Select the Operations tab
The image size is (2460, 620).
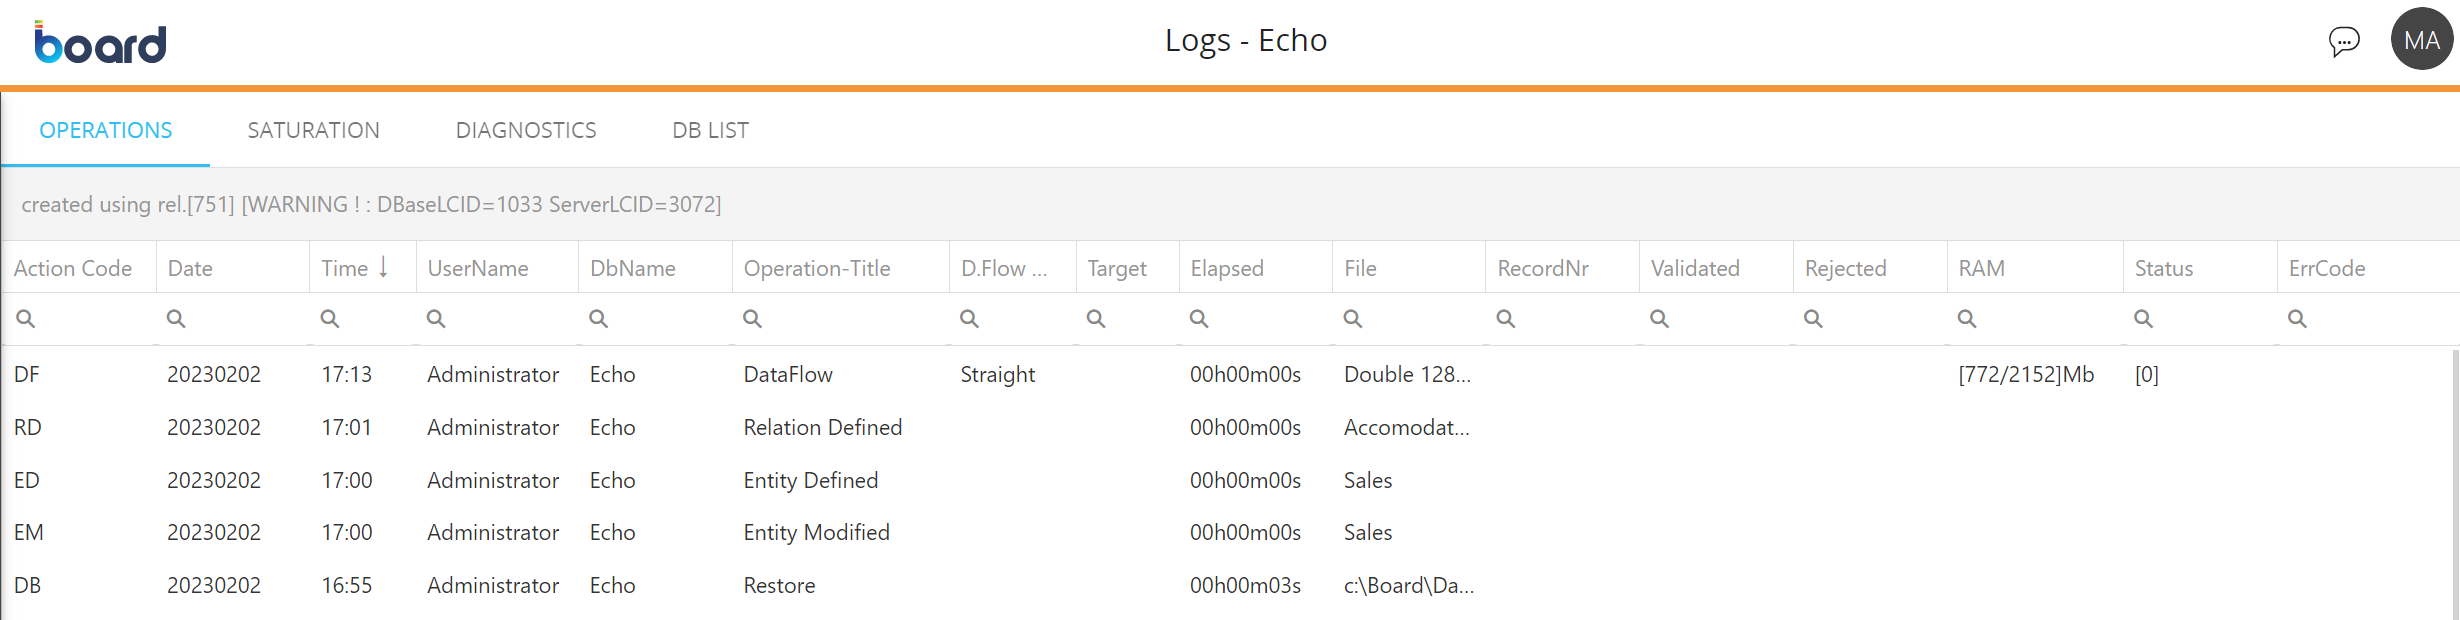tap(106, 130)
